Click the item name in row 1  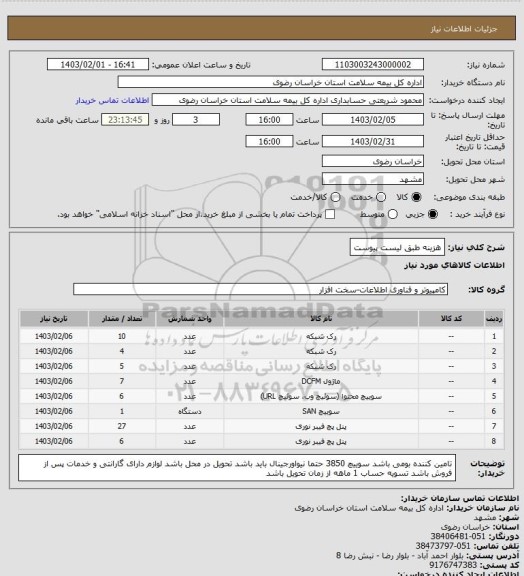tap(321, 336)
